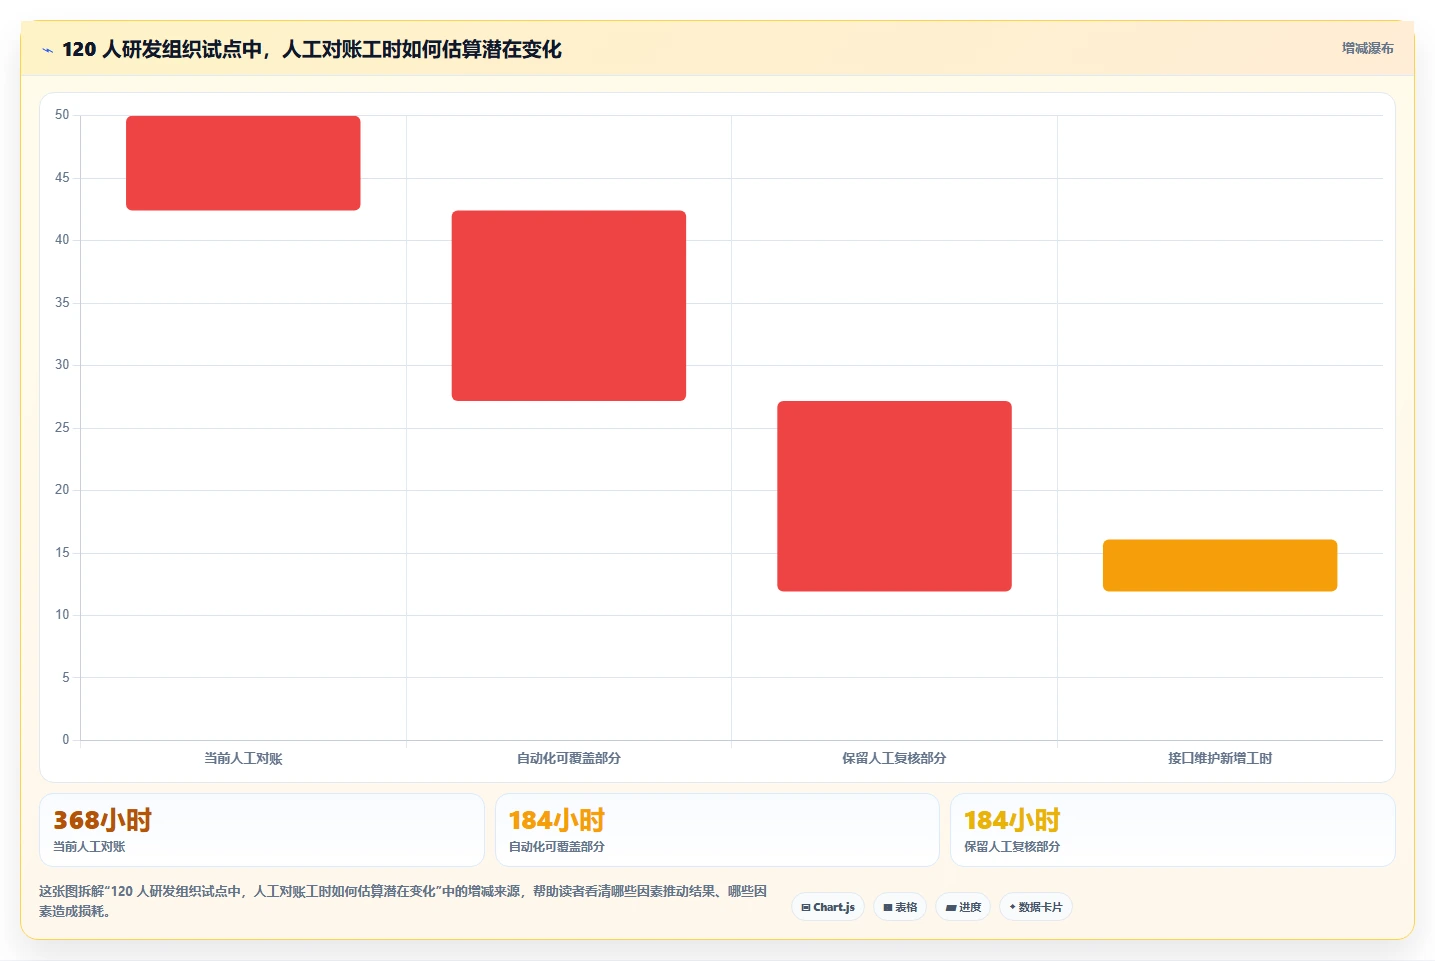Click the y-axis tick value 50
The height and width of the screenshot is (961, 1435).
(x=62, y=115)
